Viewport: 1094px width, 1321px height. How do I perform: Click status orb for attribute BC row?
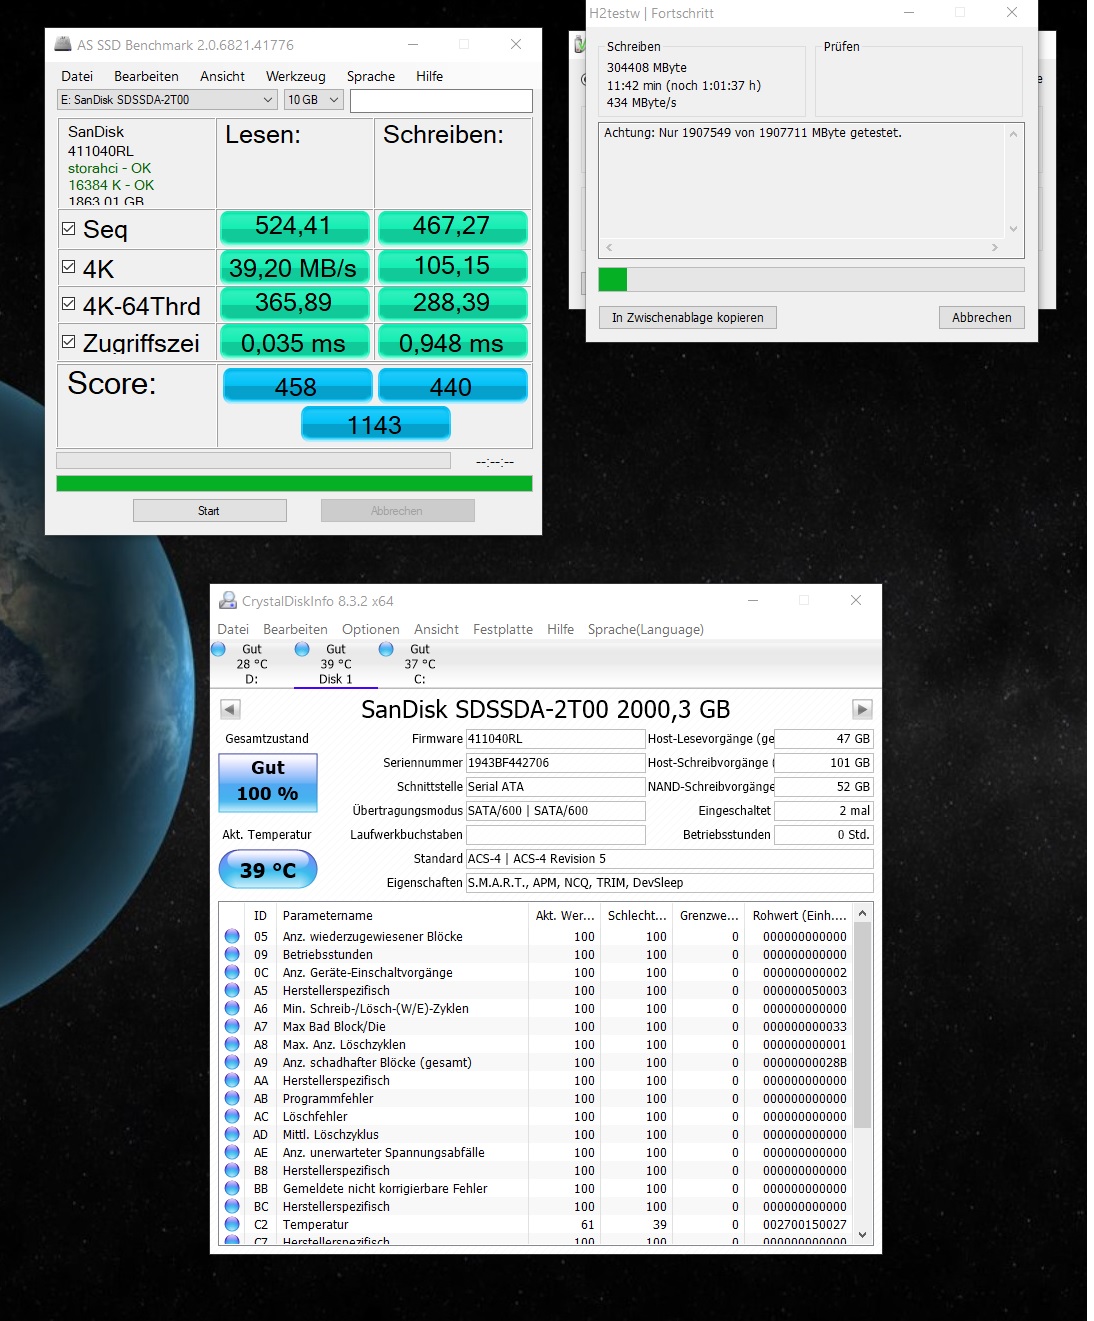point(232,1206)
